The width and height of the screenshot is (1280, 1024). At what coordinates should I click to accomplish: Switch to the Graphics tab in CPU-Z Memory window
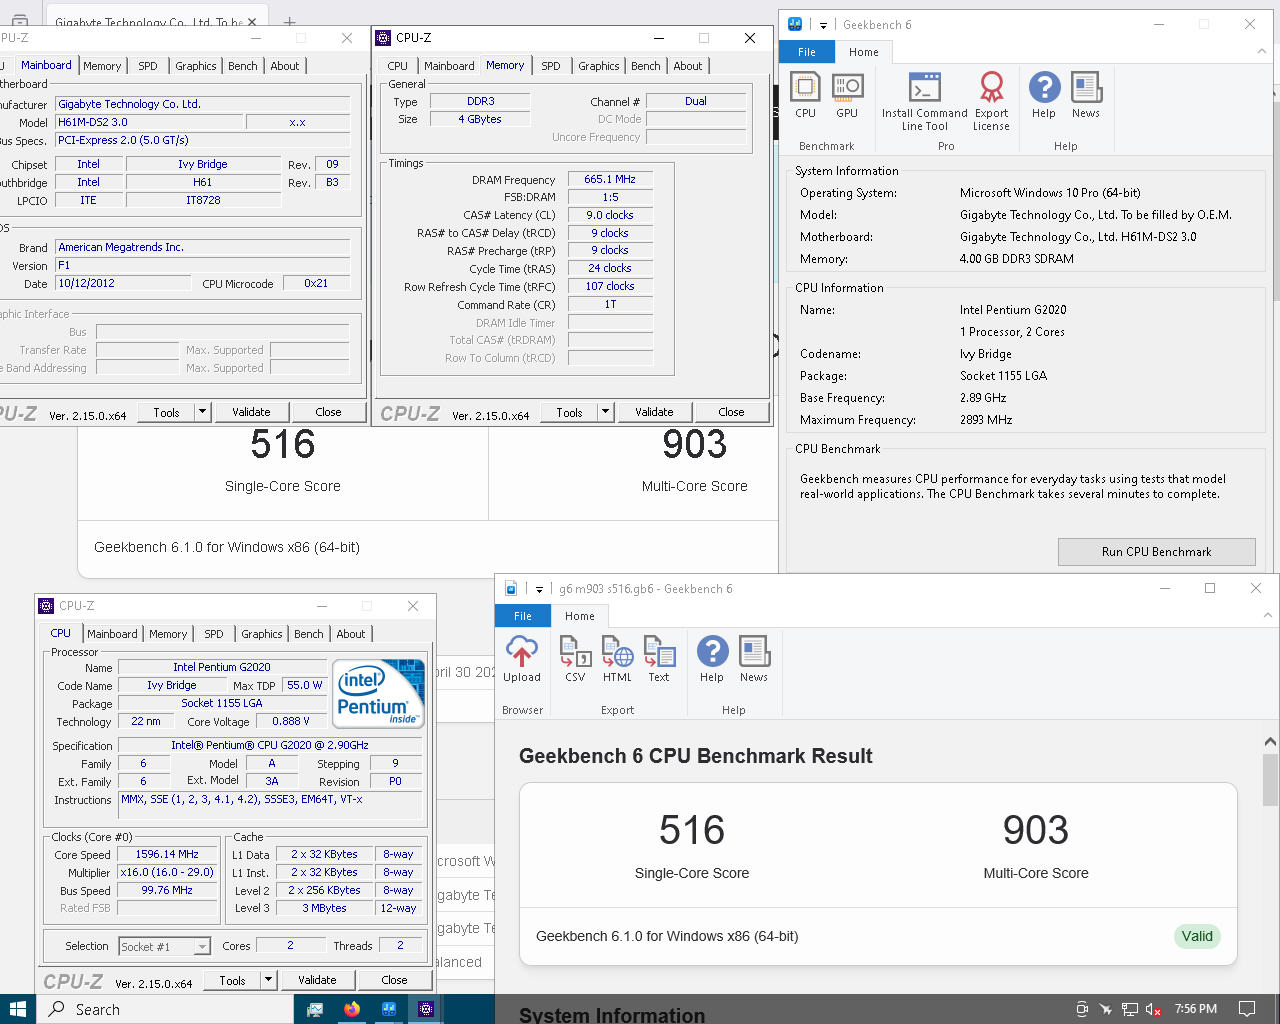tap(599, 66)
